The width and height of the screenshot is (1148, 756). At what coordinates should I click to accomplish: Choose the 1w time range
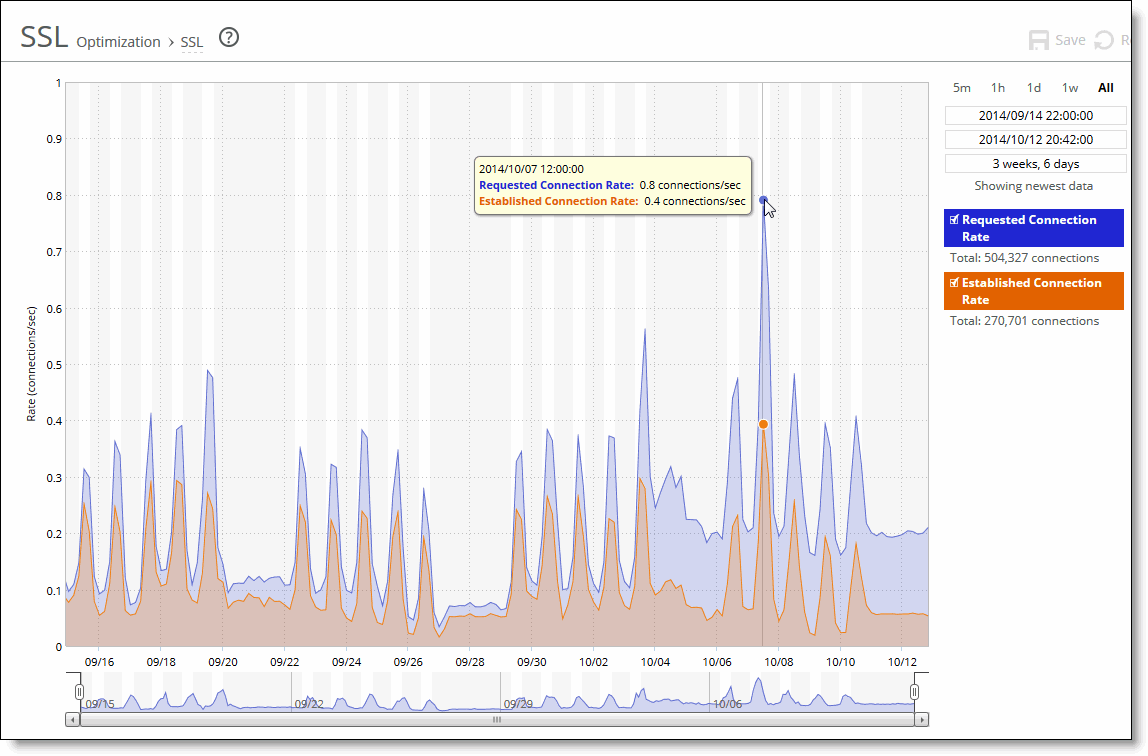(x=1070, y=88)
